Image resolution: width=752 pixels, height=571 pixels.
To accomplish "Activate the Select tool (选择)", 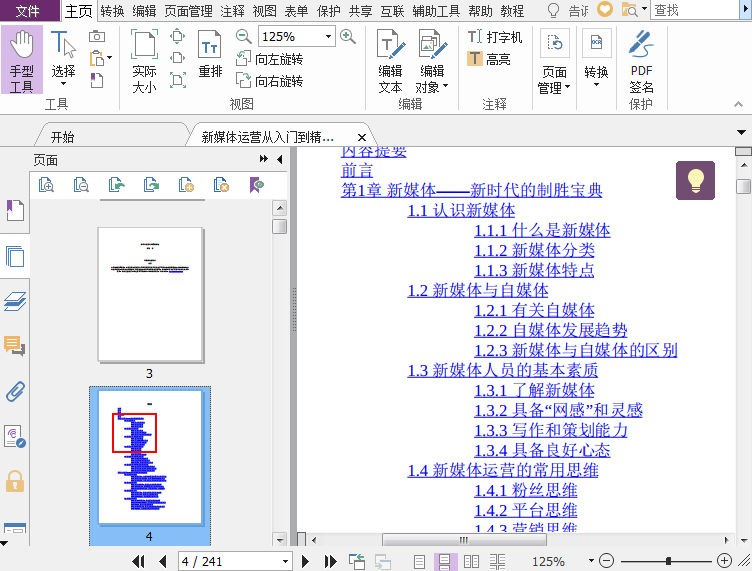I will click(x=63, y=58).
